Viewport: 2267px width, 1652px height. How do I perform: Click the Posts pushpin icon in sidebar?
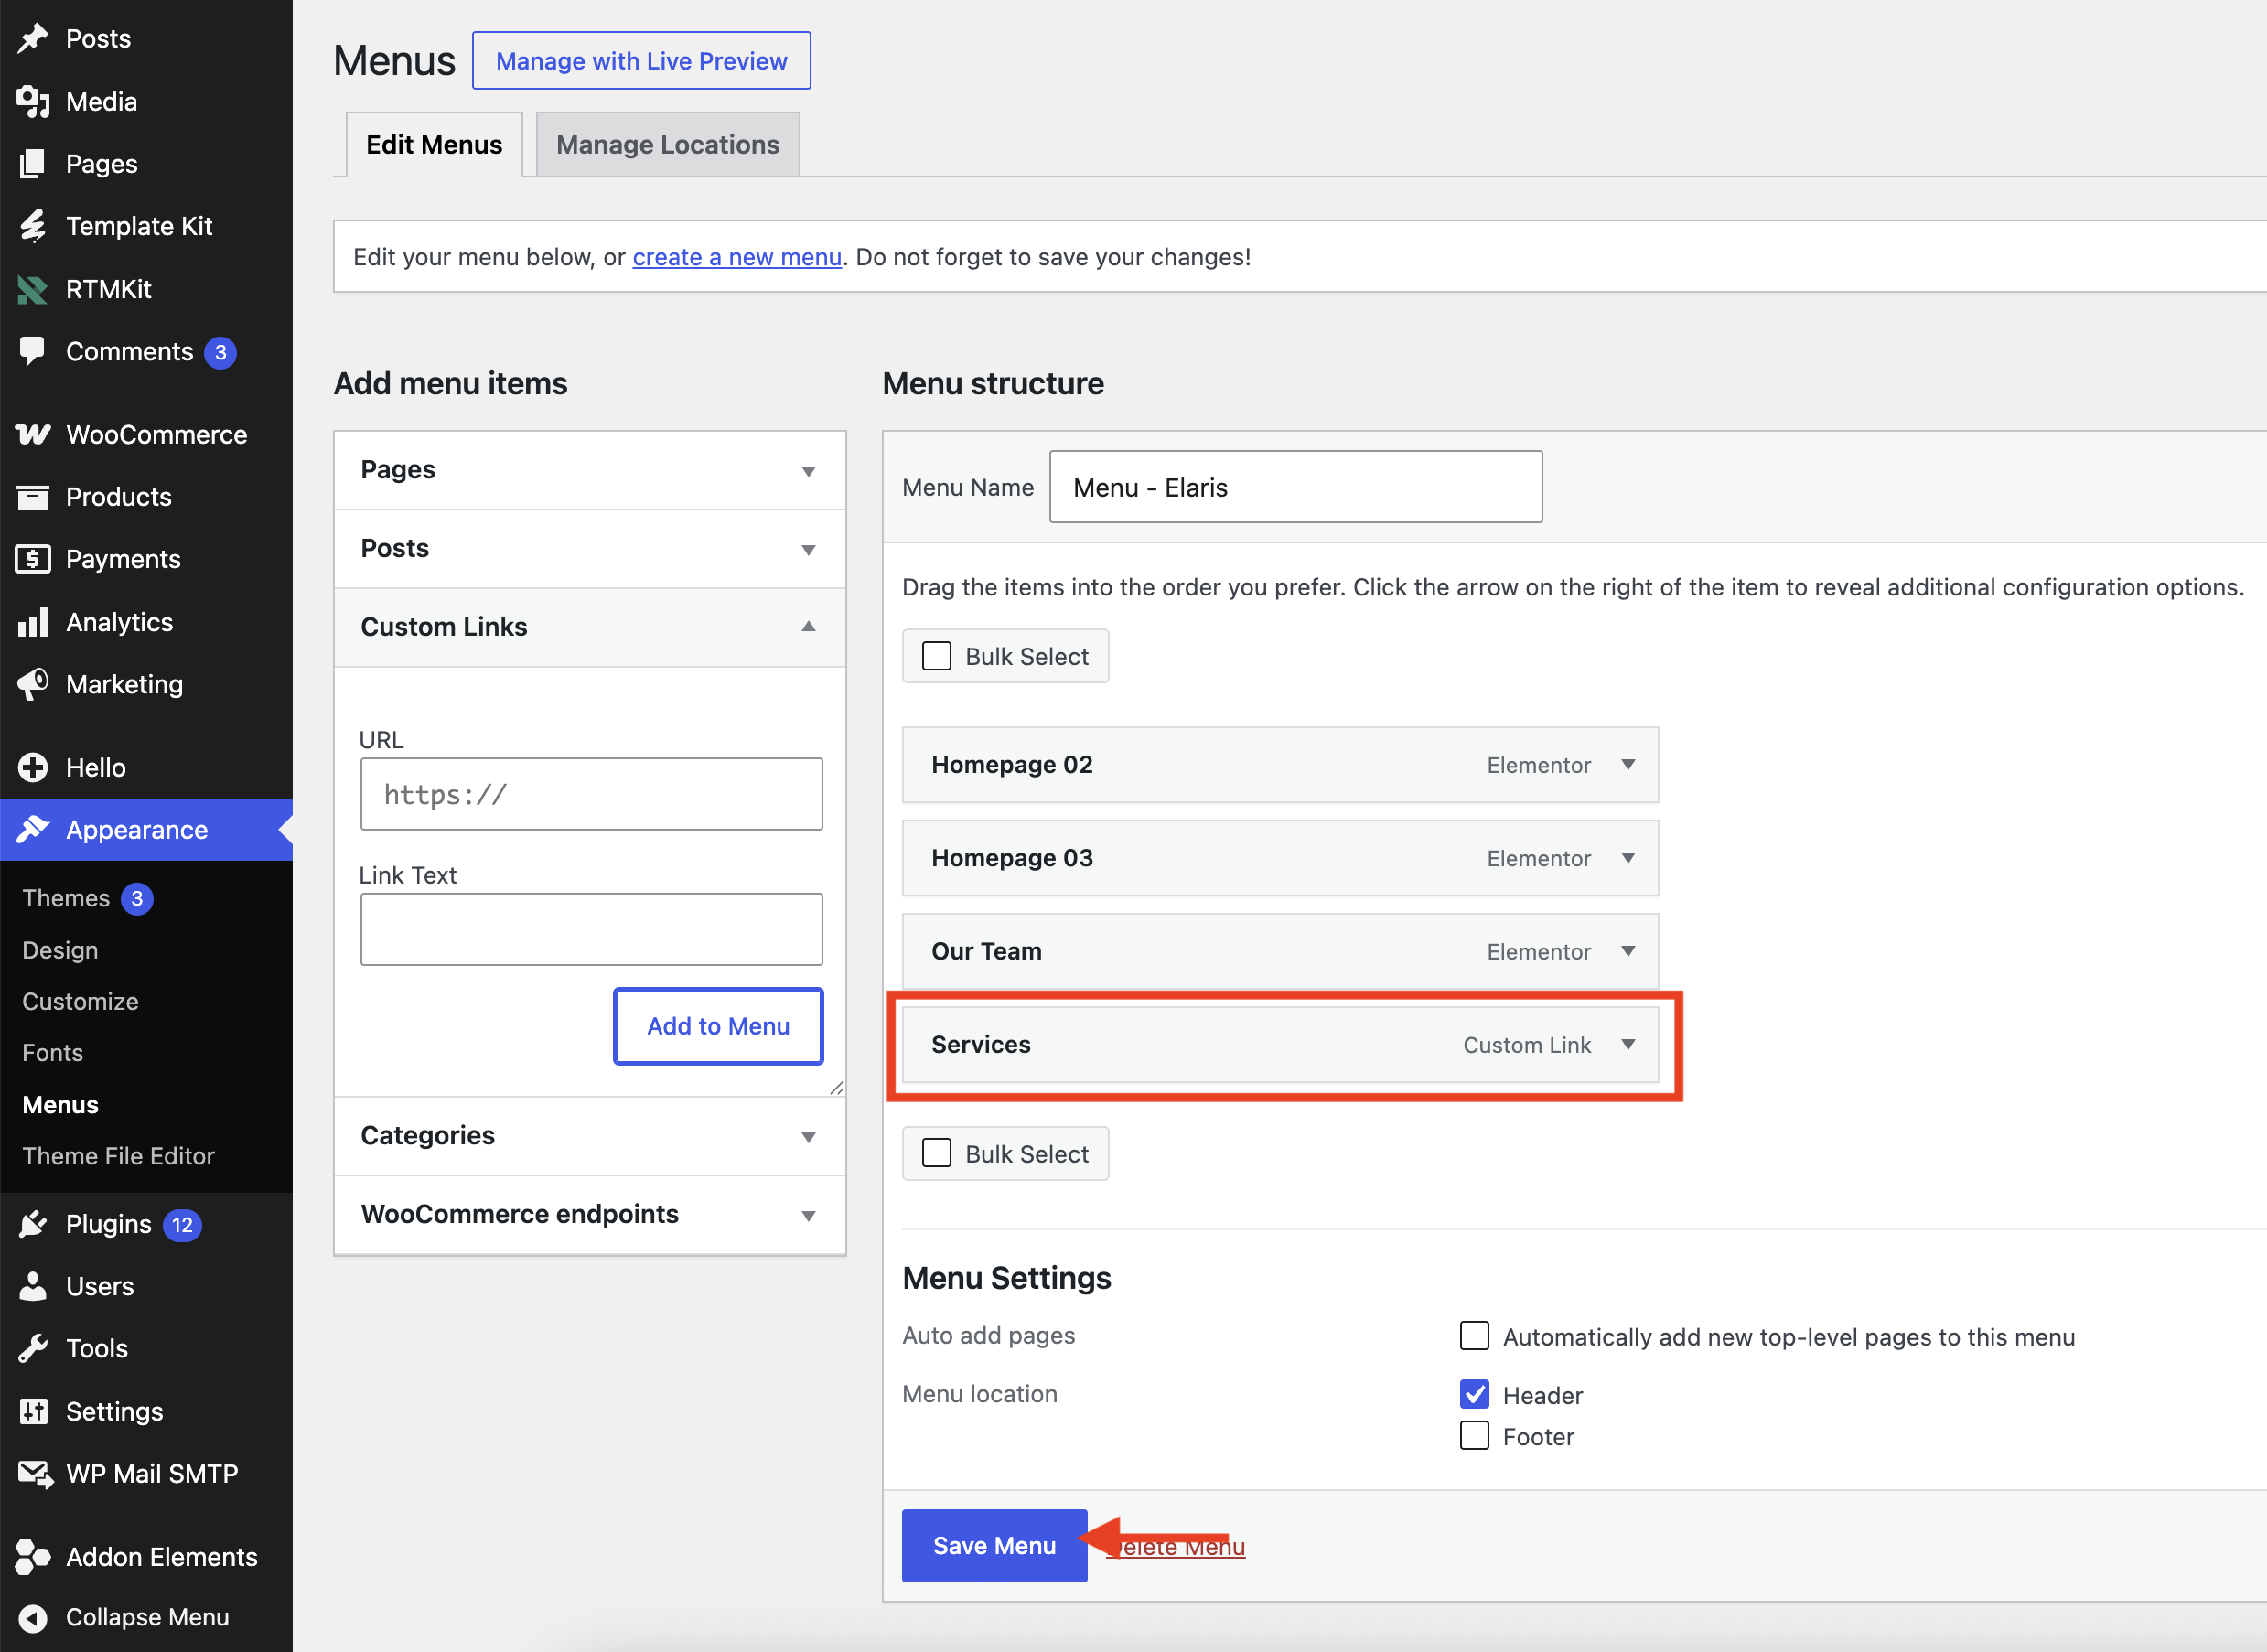pyautogui.click(x=33, y=39)
